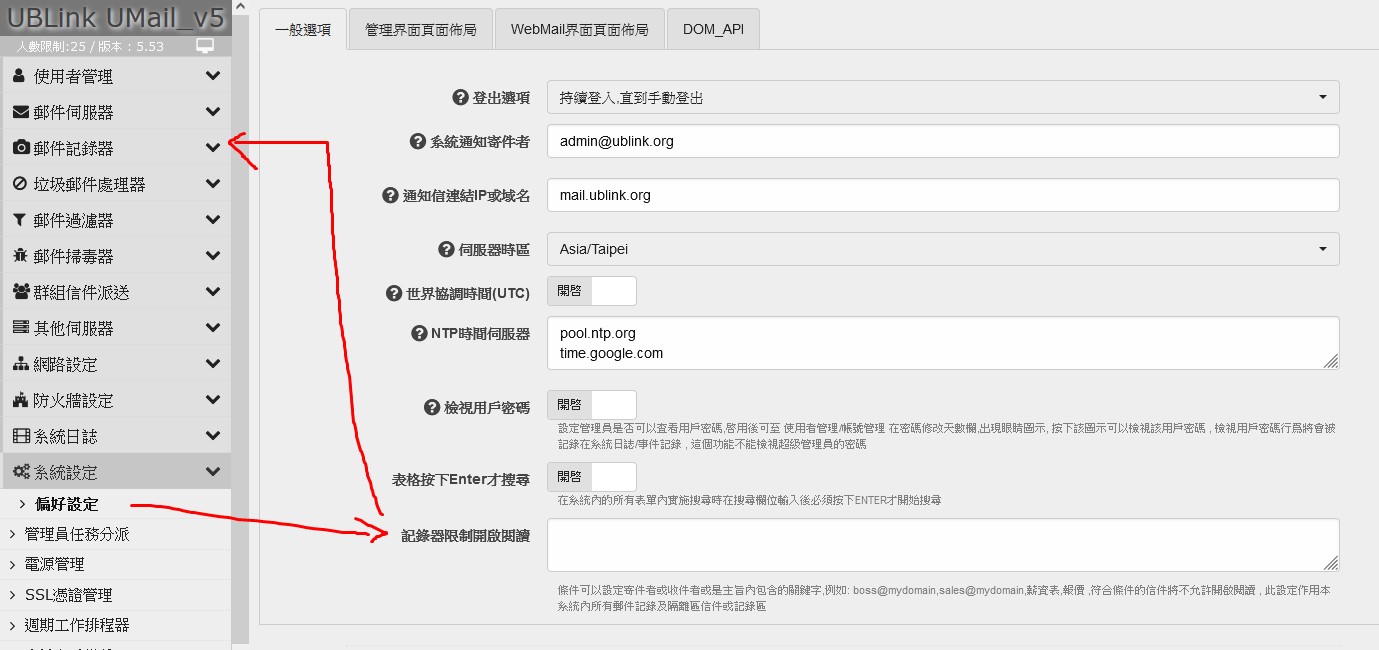Open the 登出選項 dropdown
1379x650 pixels.
click(x=942, y=97)
